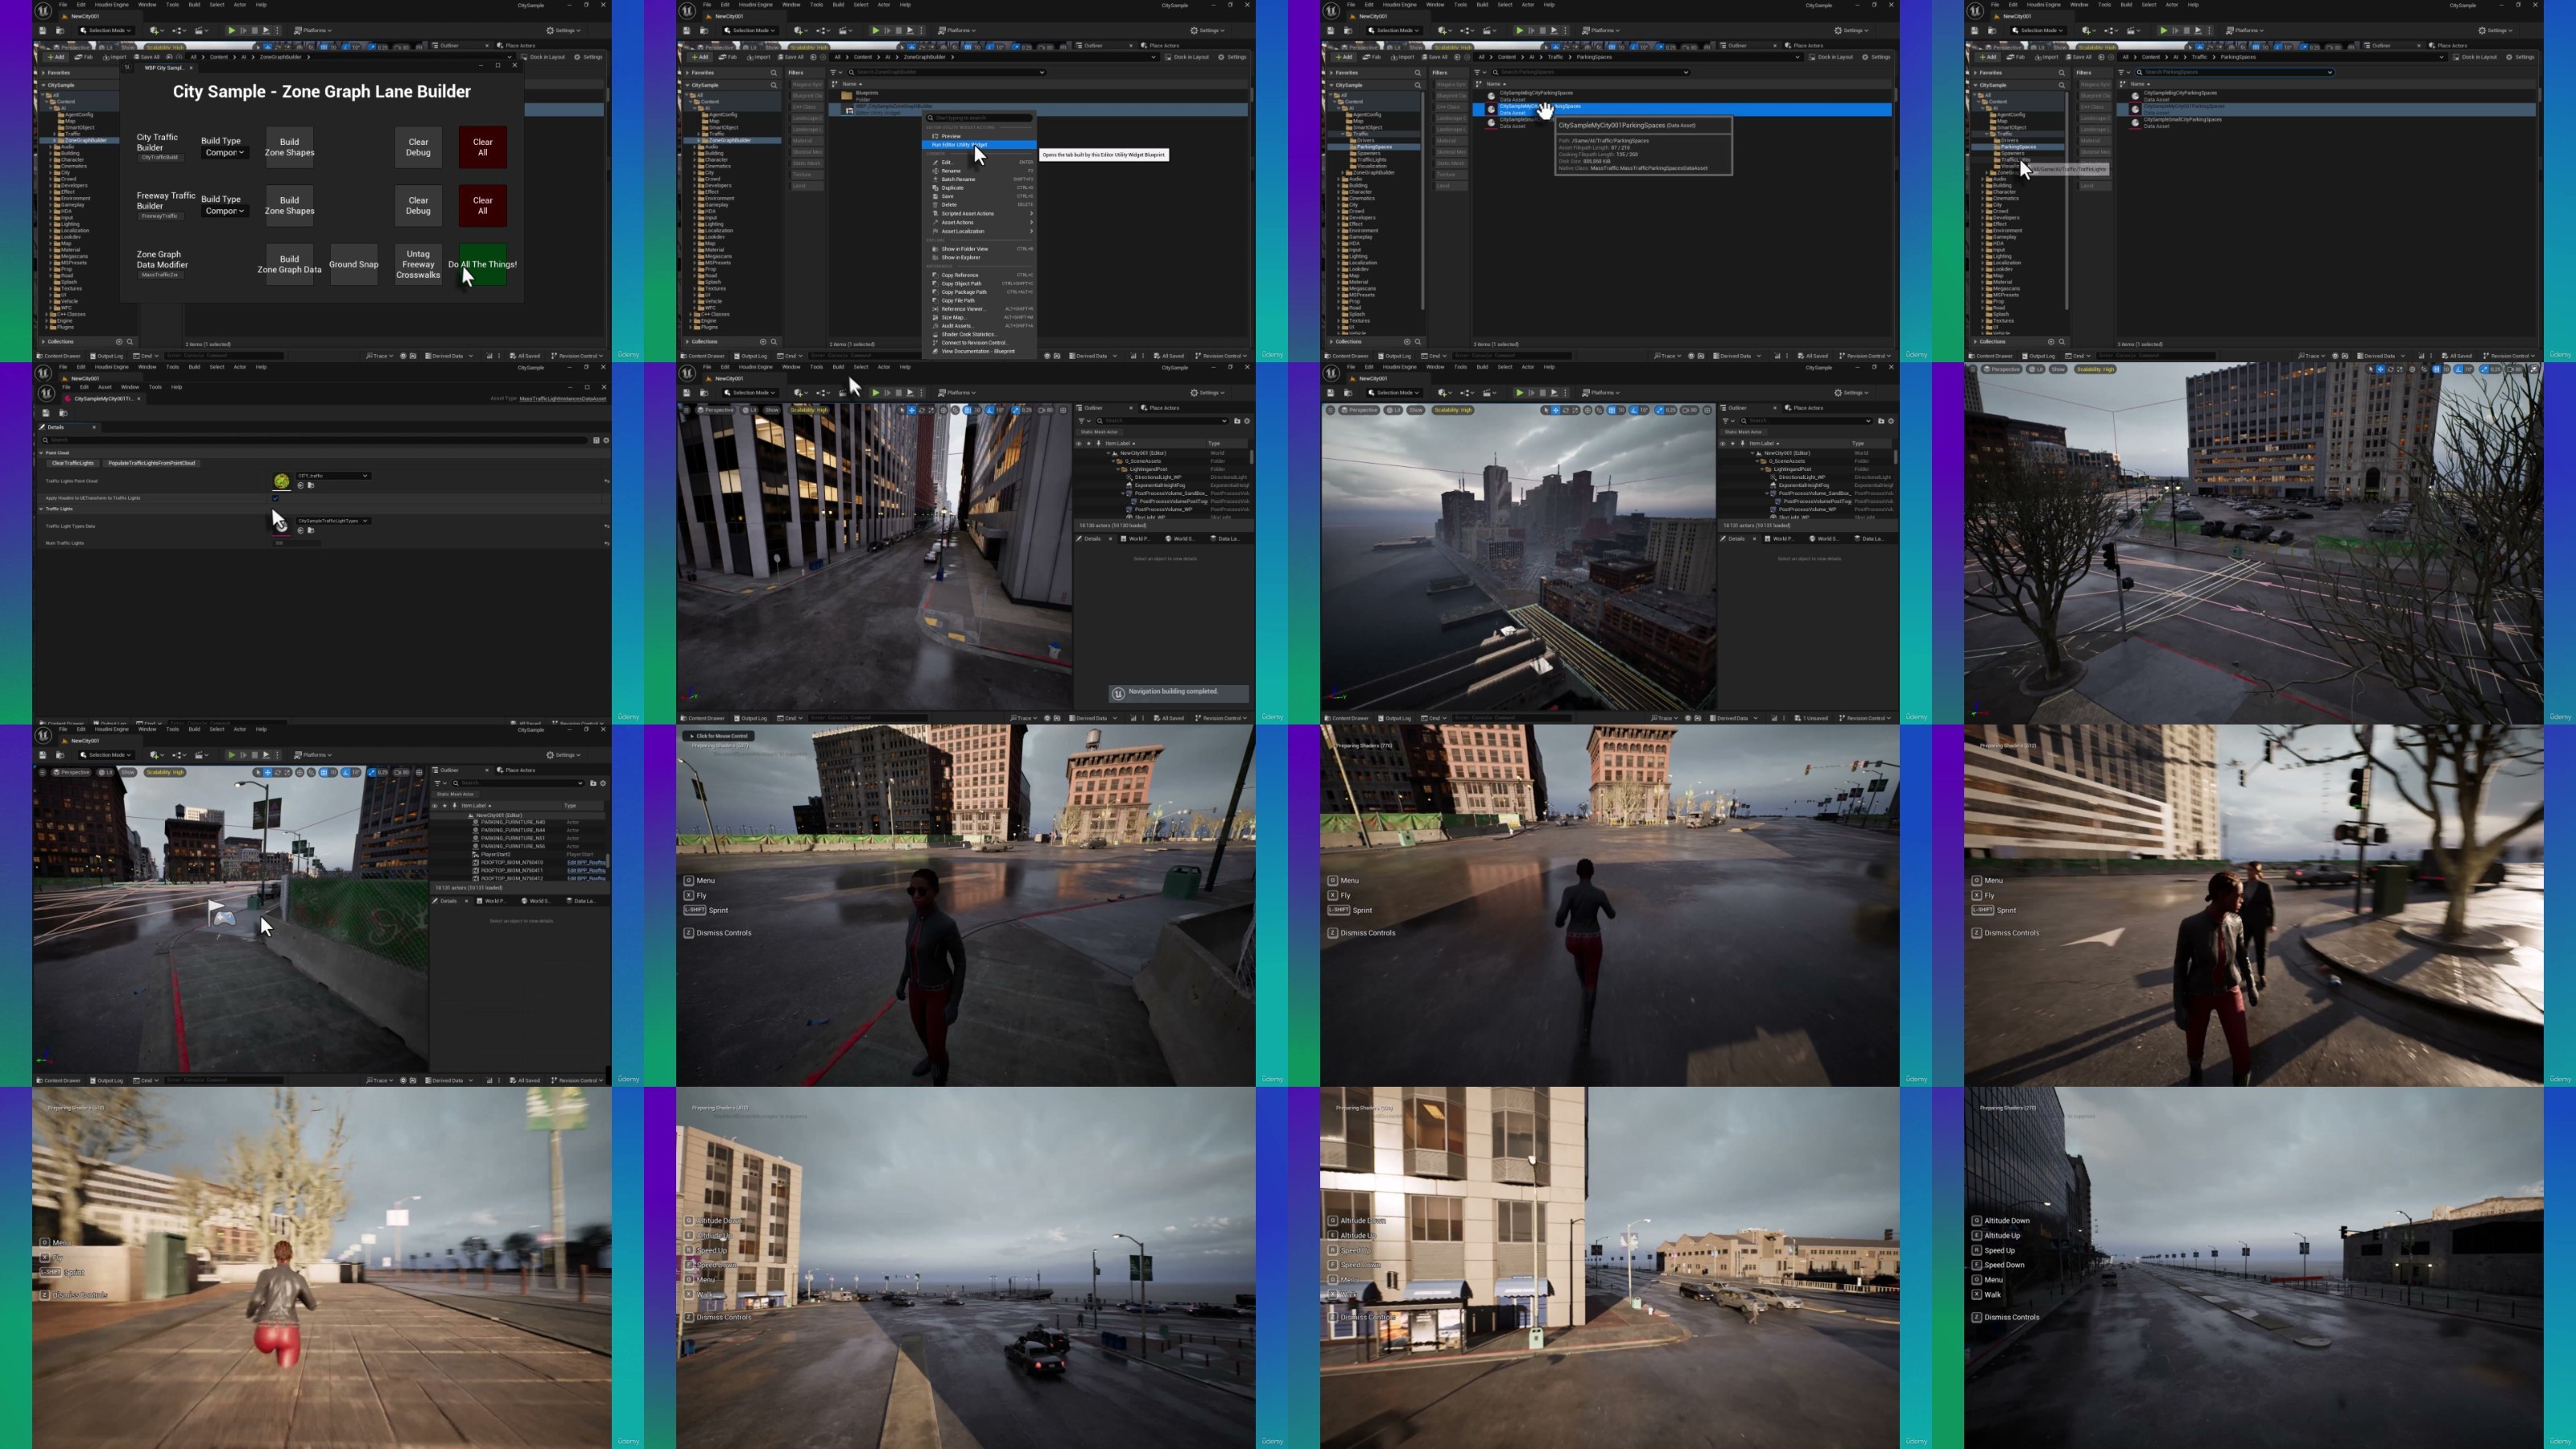This screenshot has width=2576, height=1449.
Task: Toggle Level filter in the context-menu screenshot
Action: click(x=806, y=186)
